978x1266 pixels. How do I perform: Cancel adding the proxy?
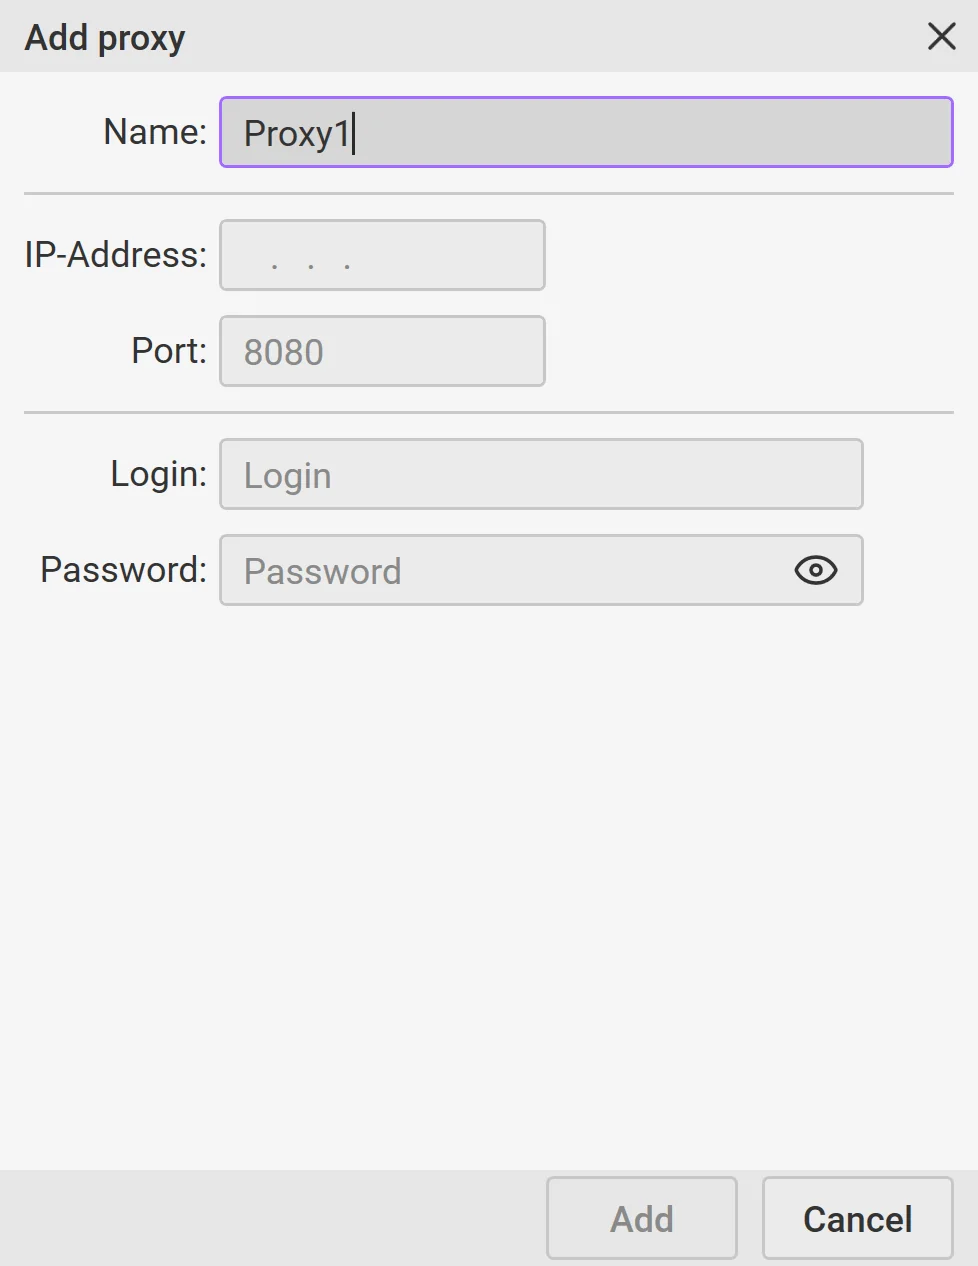pyautogui.click(x=857, y=1218)
